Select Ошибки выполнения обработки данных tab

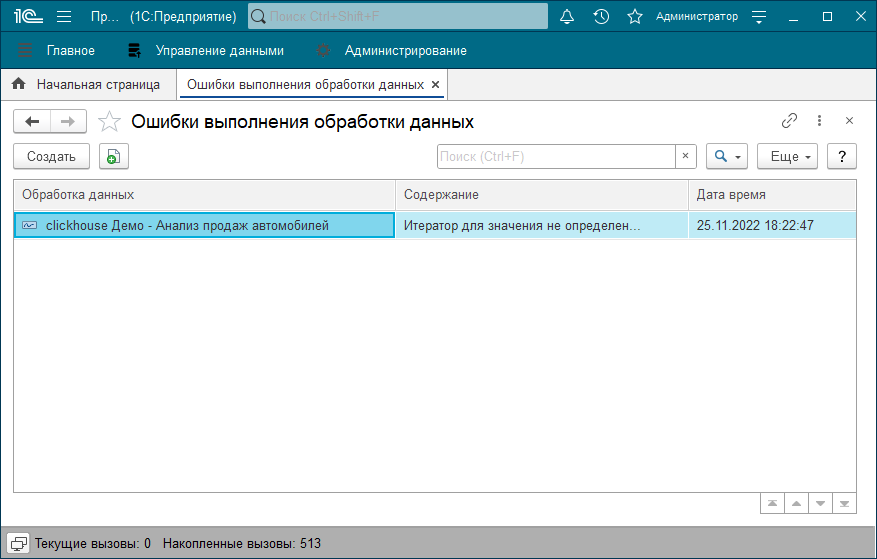(305, 84)
